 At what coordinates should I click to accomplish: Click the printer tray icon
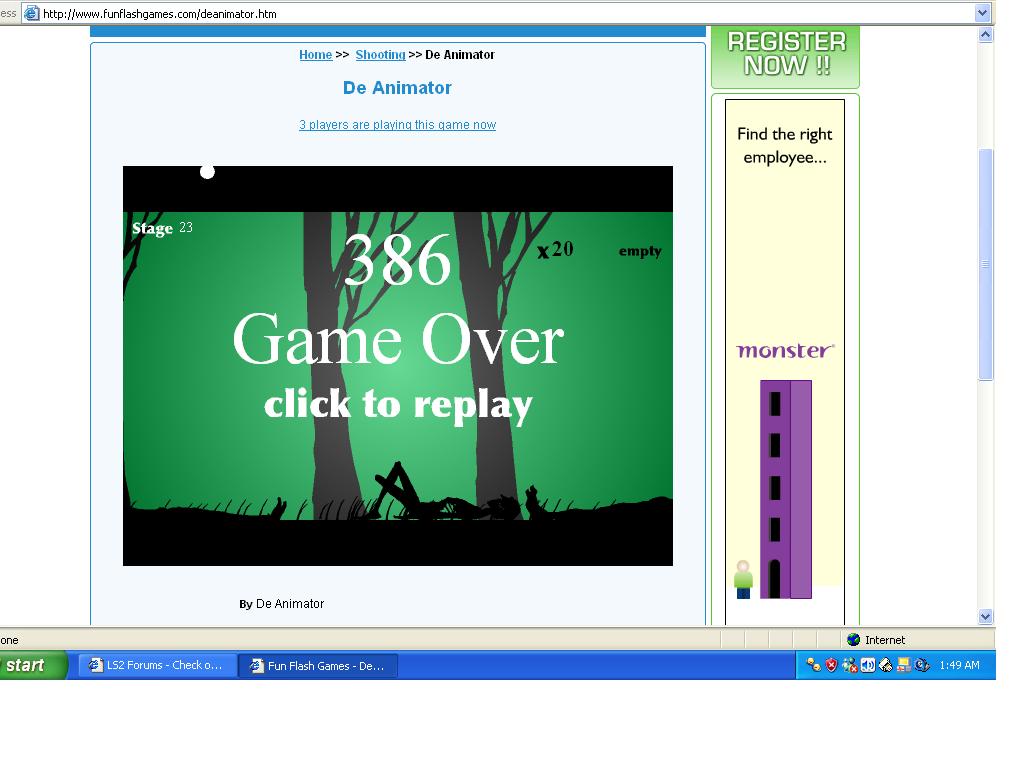point(886,665)
